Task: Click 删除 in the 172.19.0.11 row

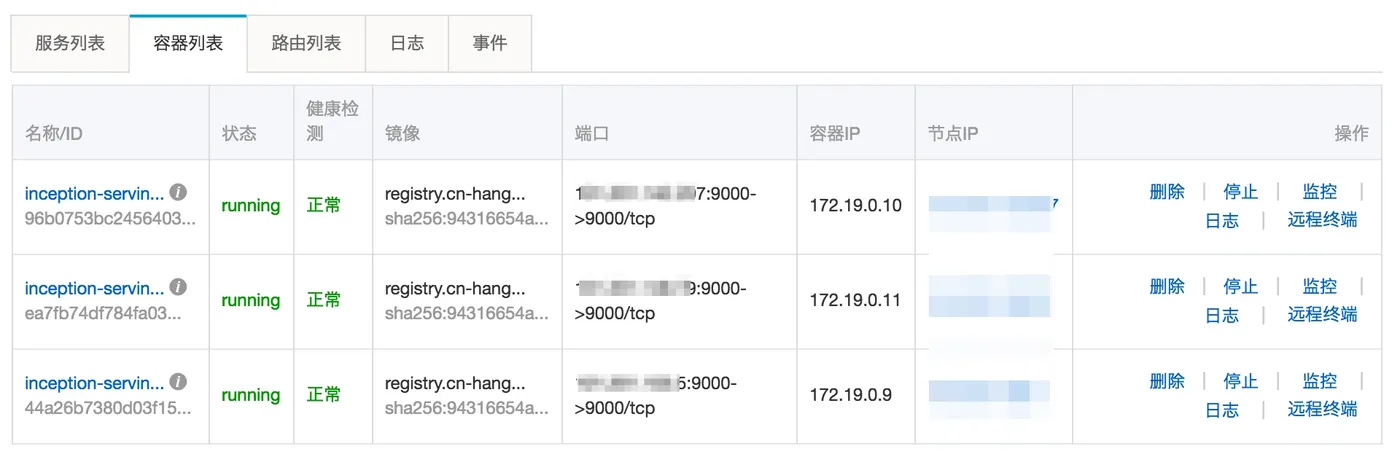Action: (x=1167, y=286)
